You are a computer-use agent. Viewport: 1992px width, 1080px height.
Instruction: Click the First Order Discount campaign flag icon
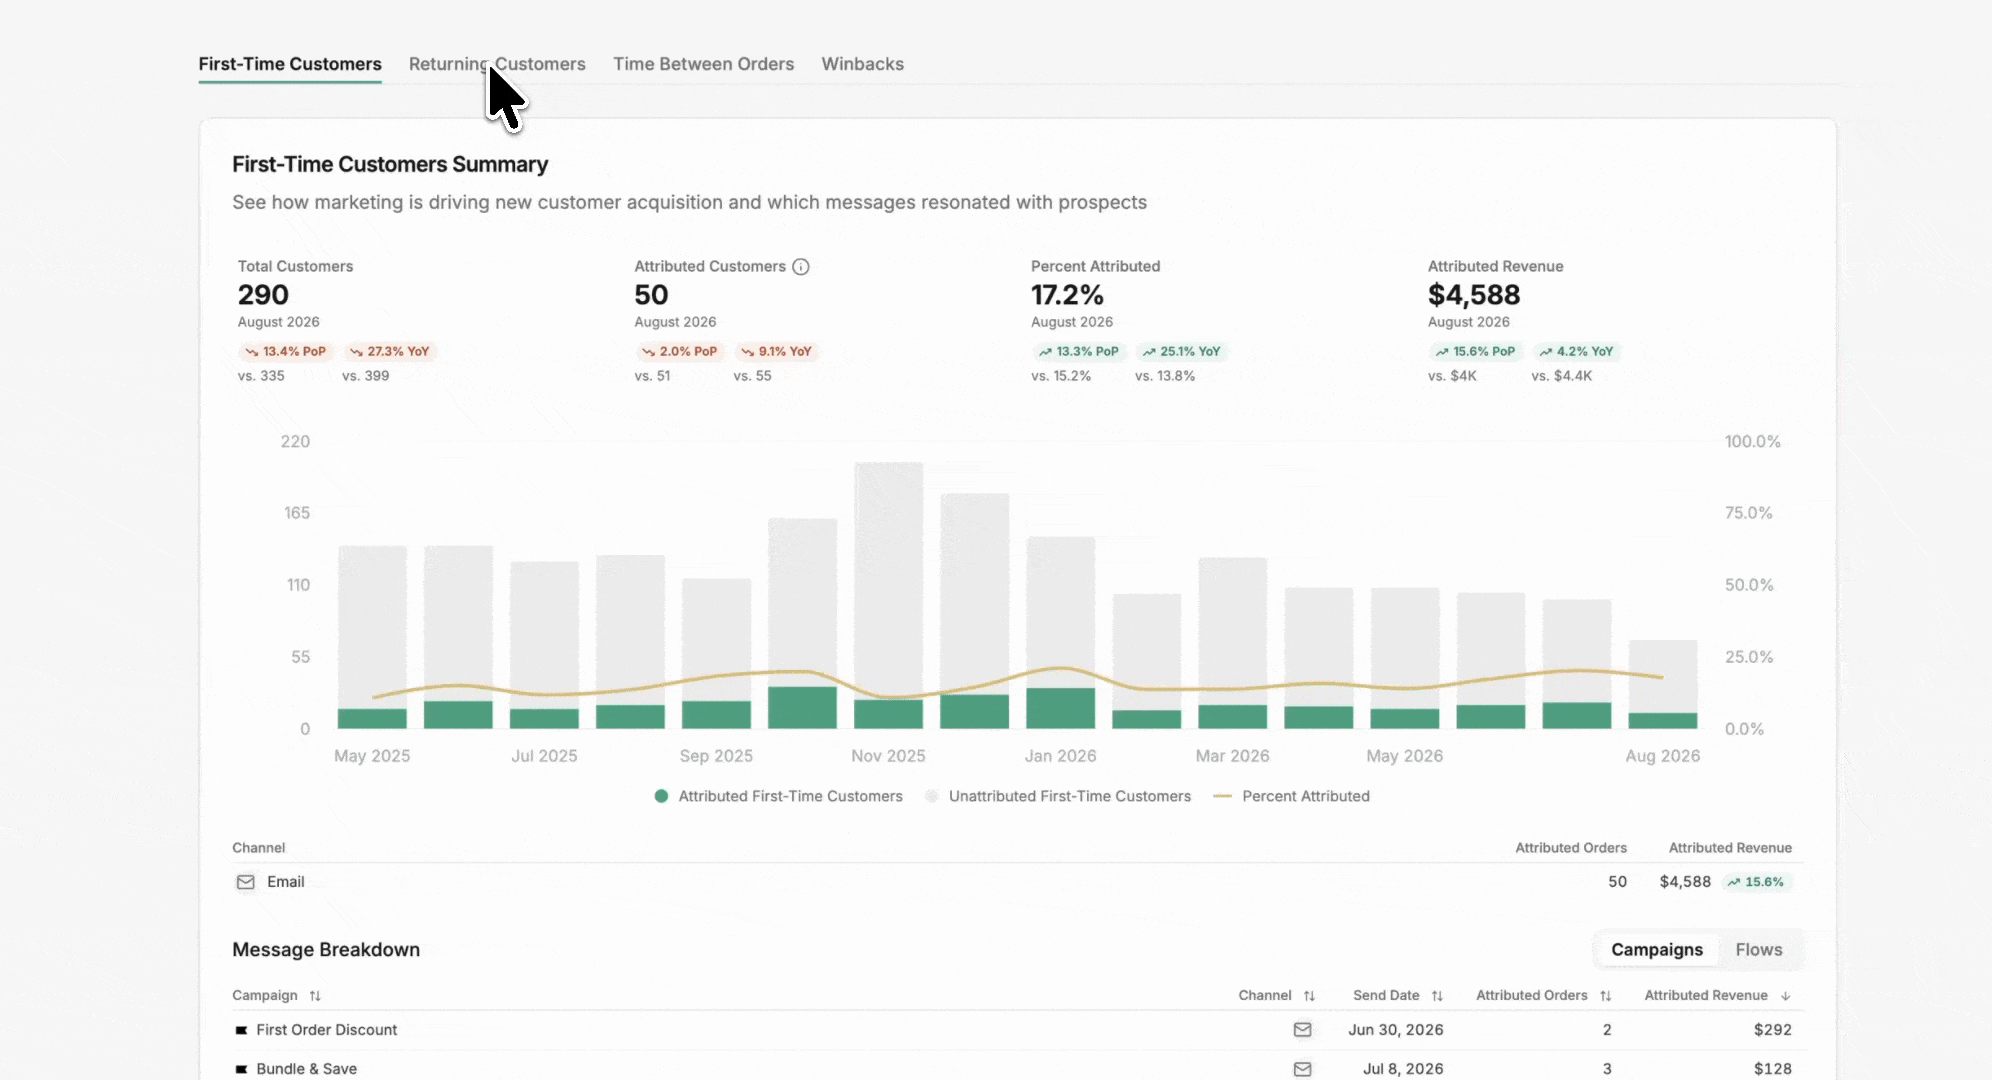(x=241, y=1030)
